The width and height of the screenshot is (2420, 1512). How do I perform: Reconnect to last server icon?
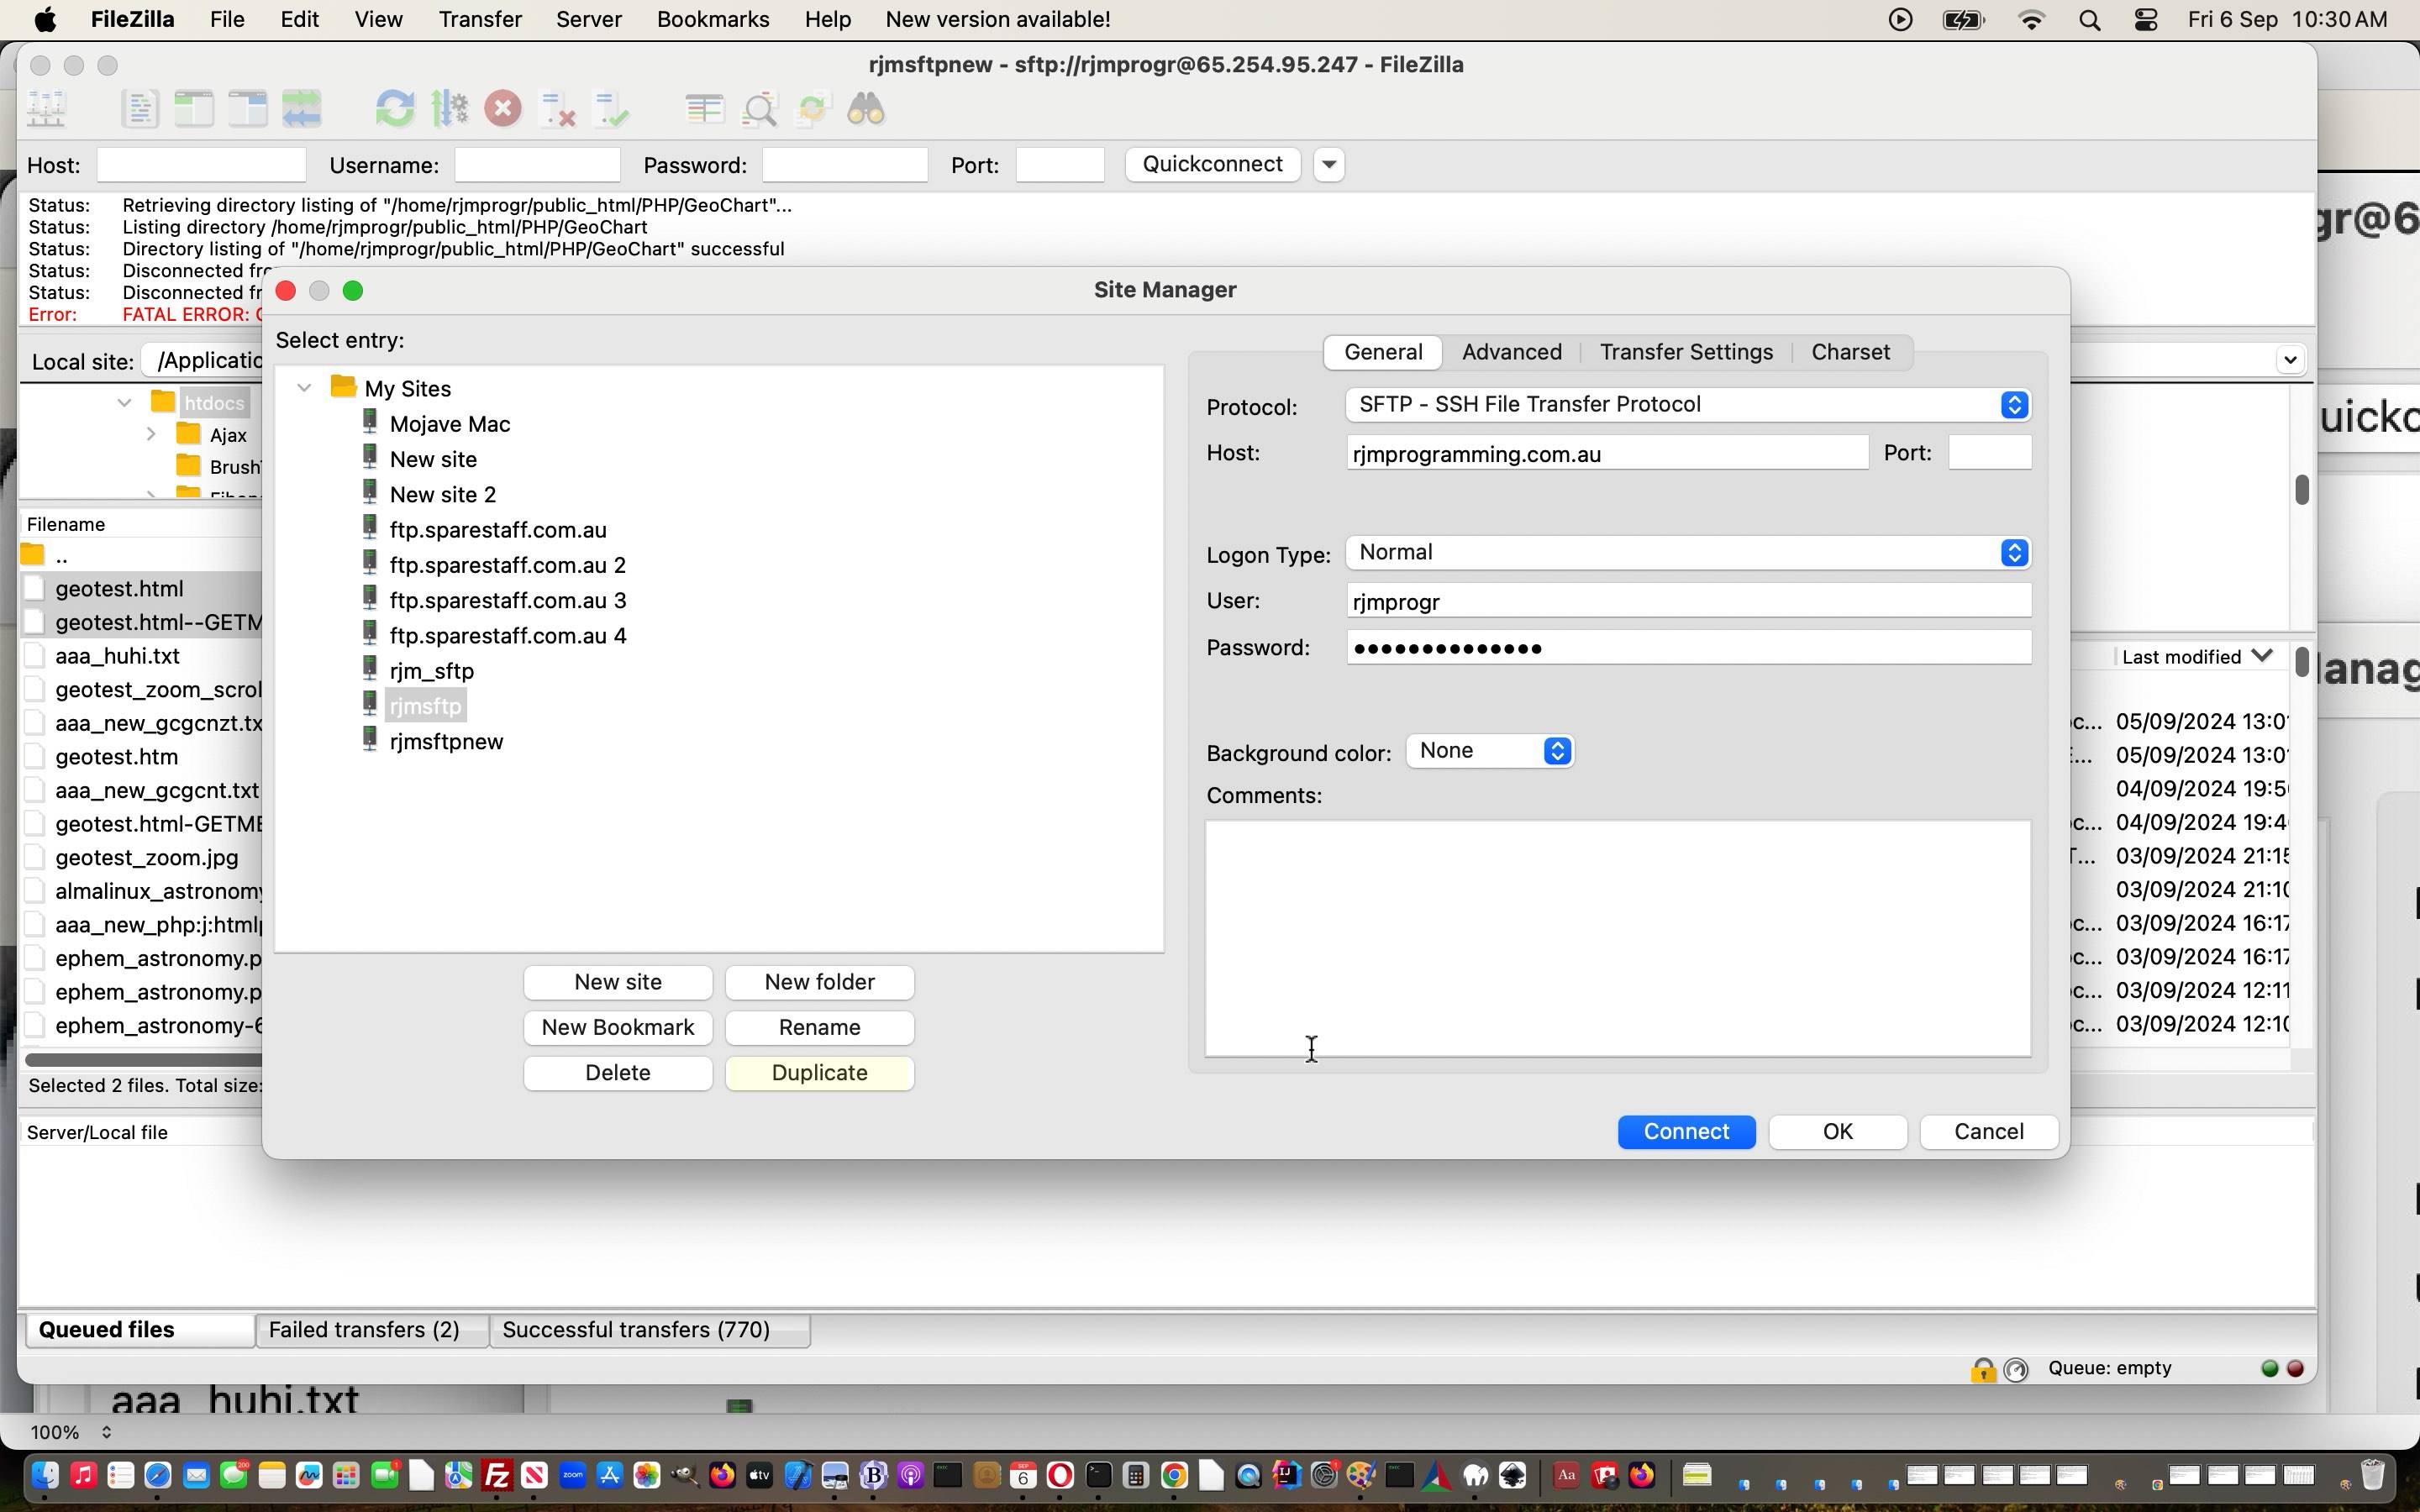pyautogui.click(x=611, y=109)
